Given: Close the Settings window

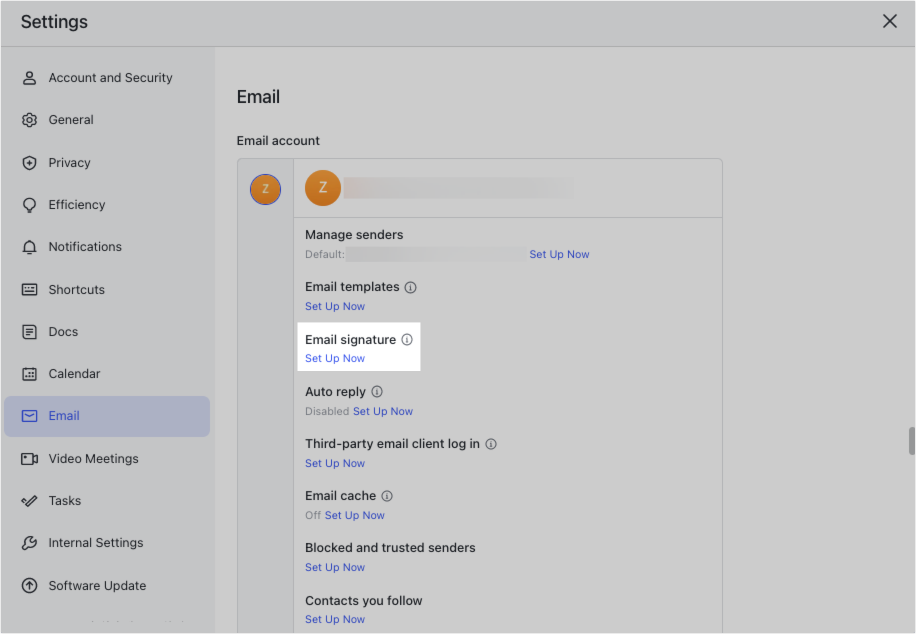Looking at the screenshot, I should [889, 20].
